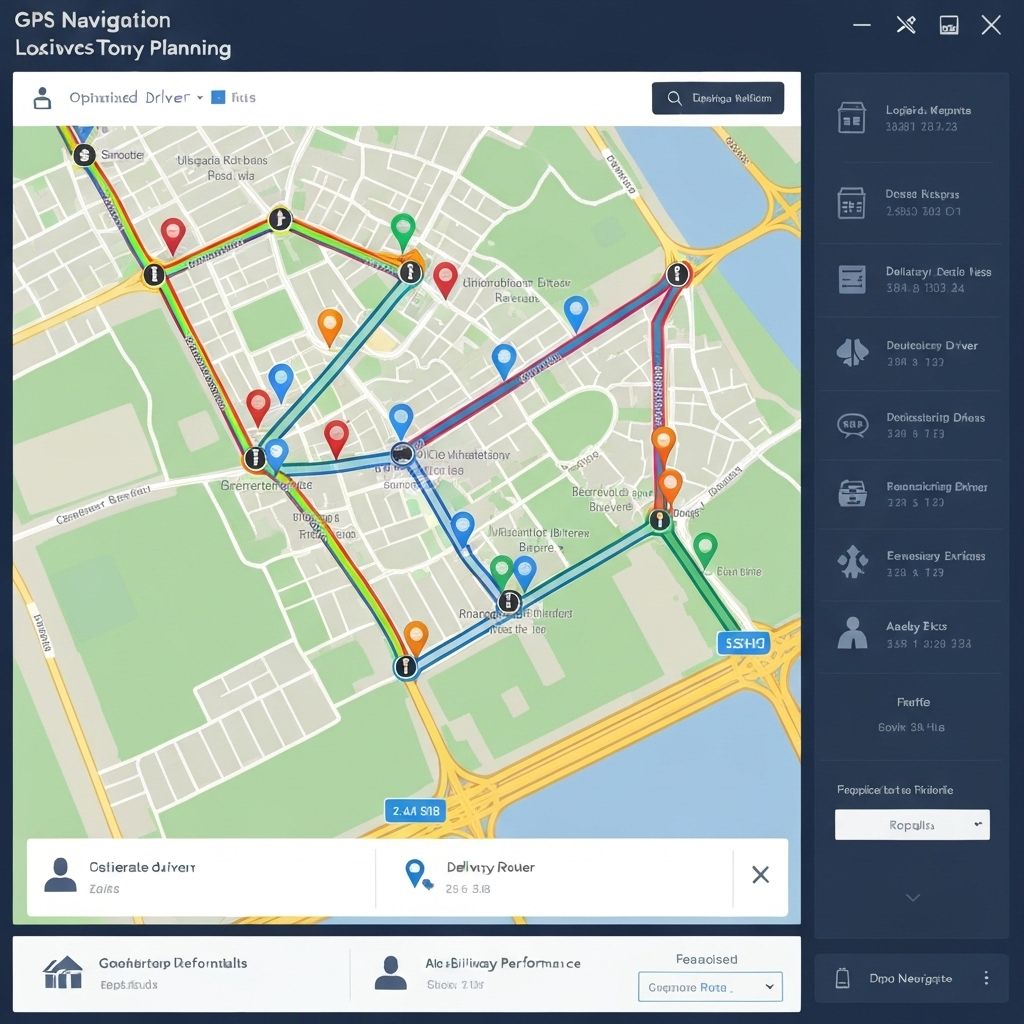The image size is (1024, 1024).
Task: Click the driver profile icon above the map
Action: coord(42,98)
